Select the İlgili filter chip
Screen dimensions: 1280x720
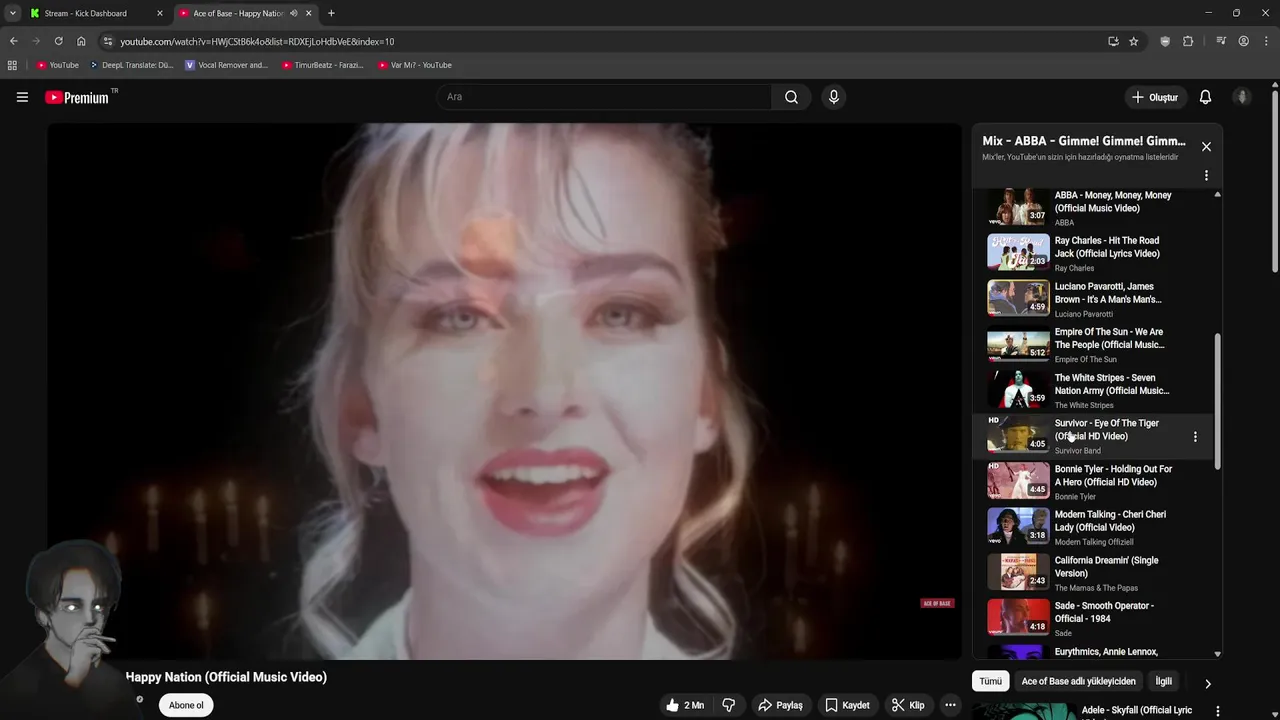(1164, 681)
